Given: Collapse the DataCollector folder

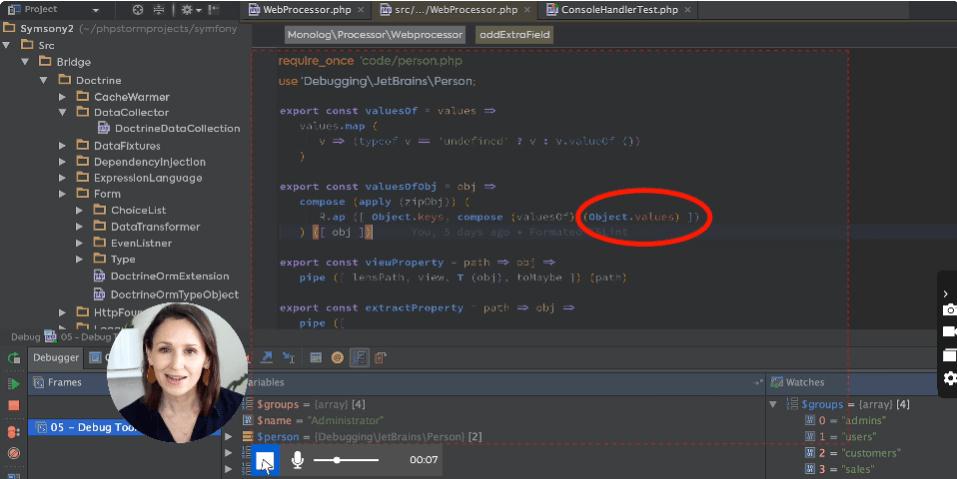Looking at the screenshot, I should click(x=62, y=112).
